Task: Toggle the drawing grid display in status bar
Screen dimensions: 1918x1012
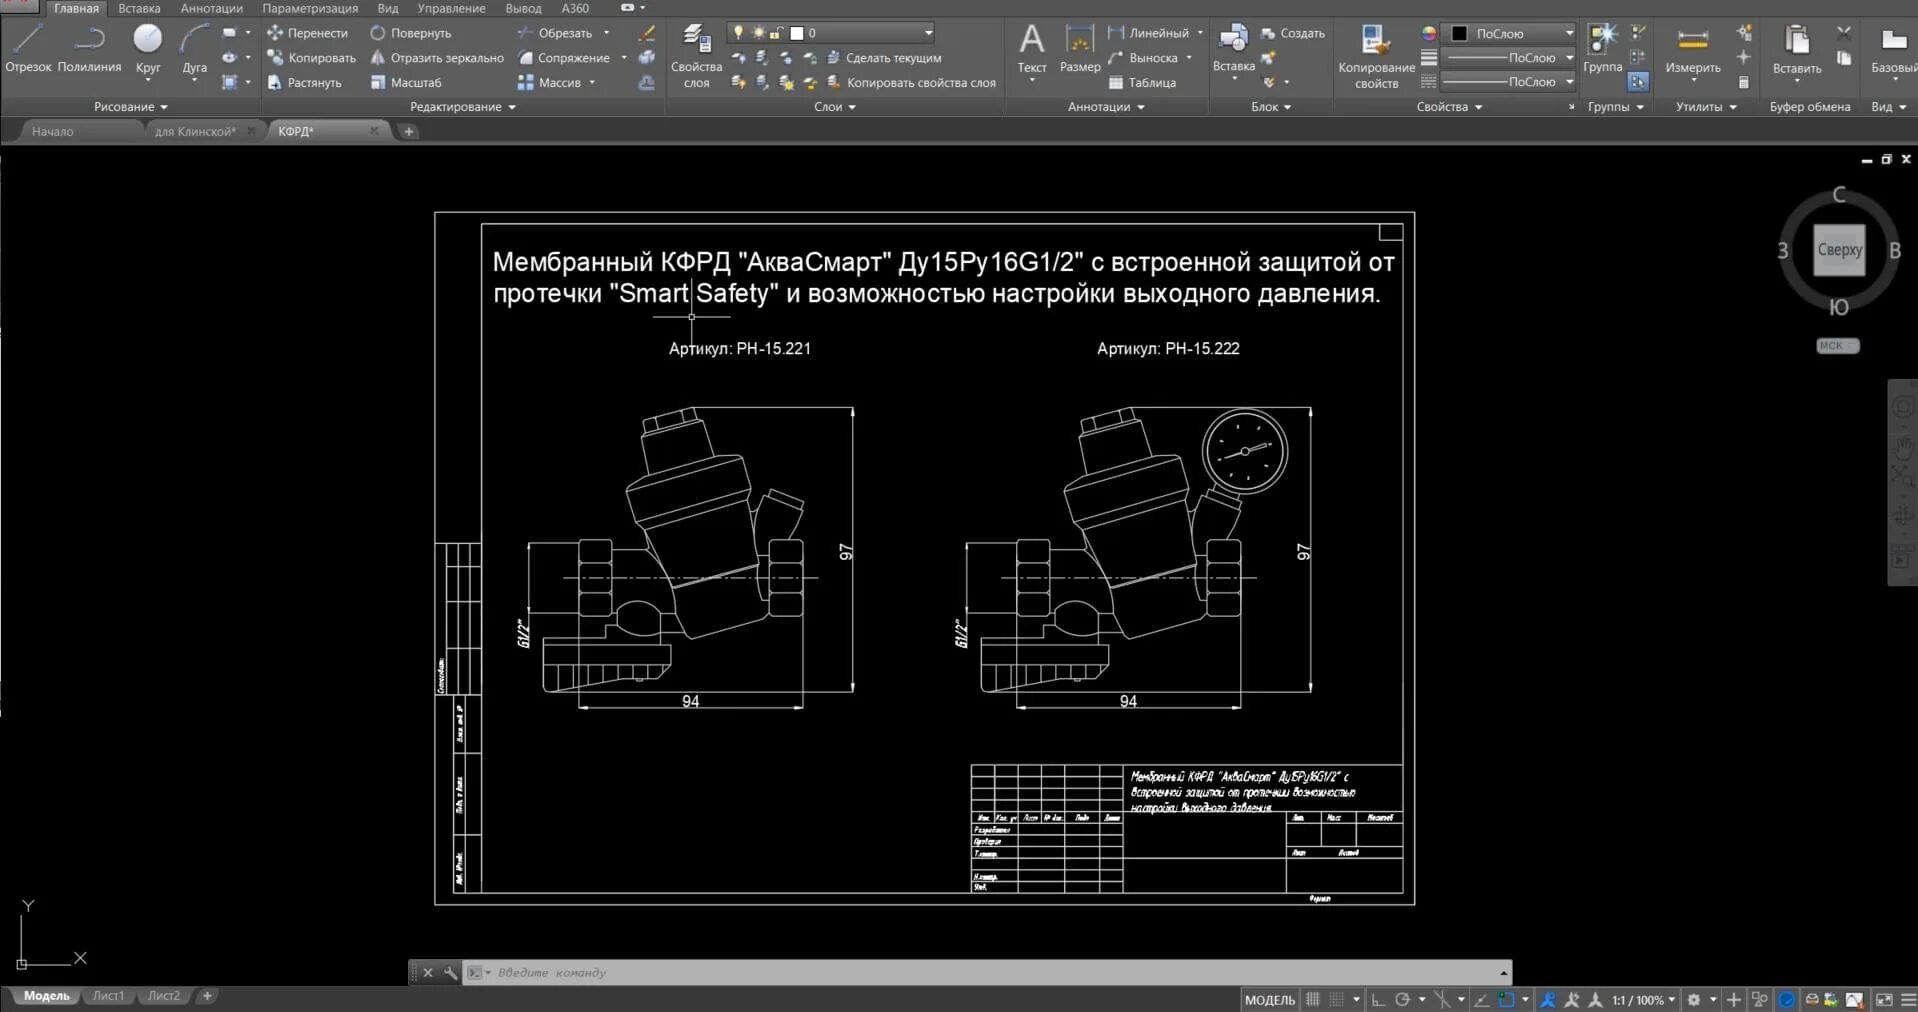Action: [1312, 999]
